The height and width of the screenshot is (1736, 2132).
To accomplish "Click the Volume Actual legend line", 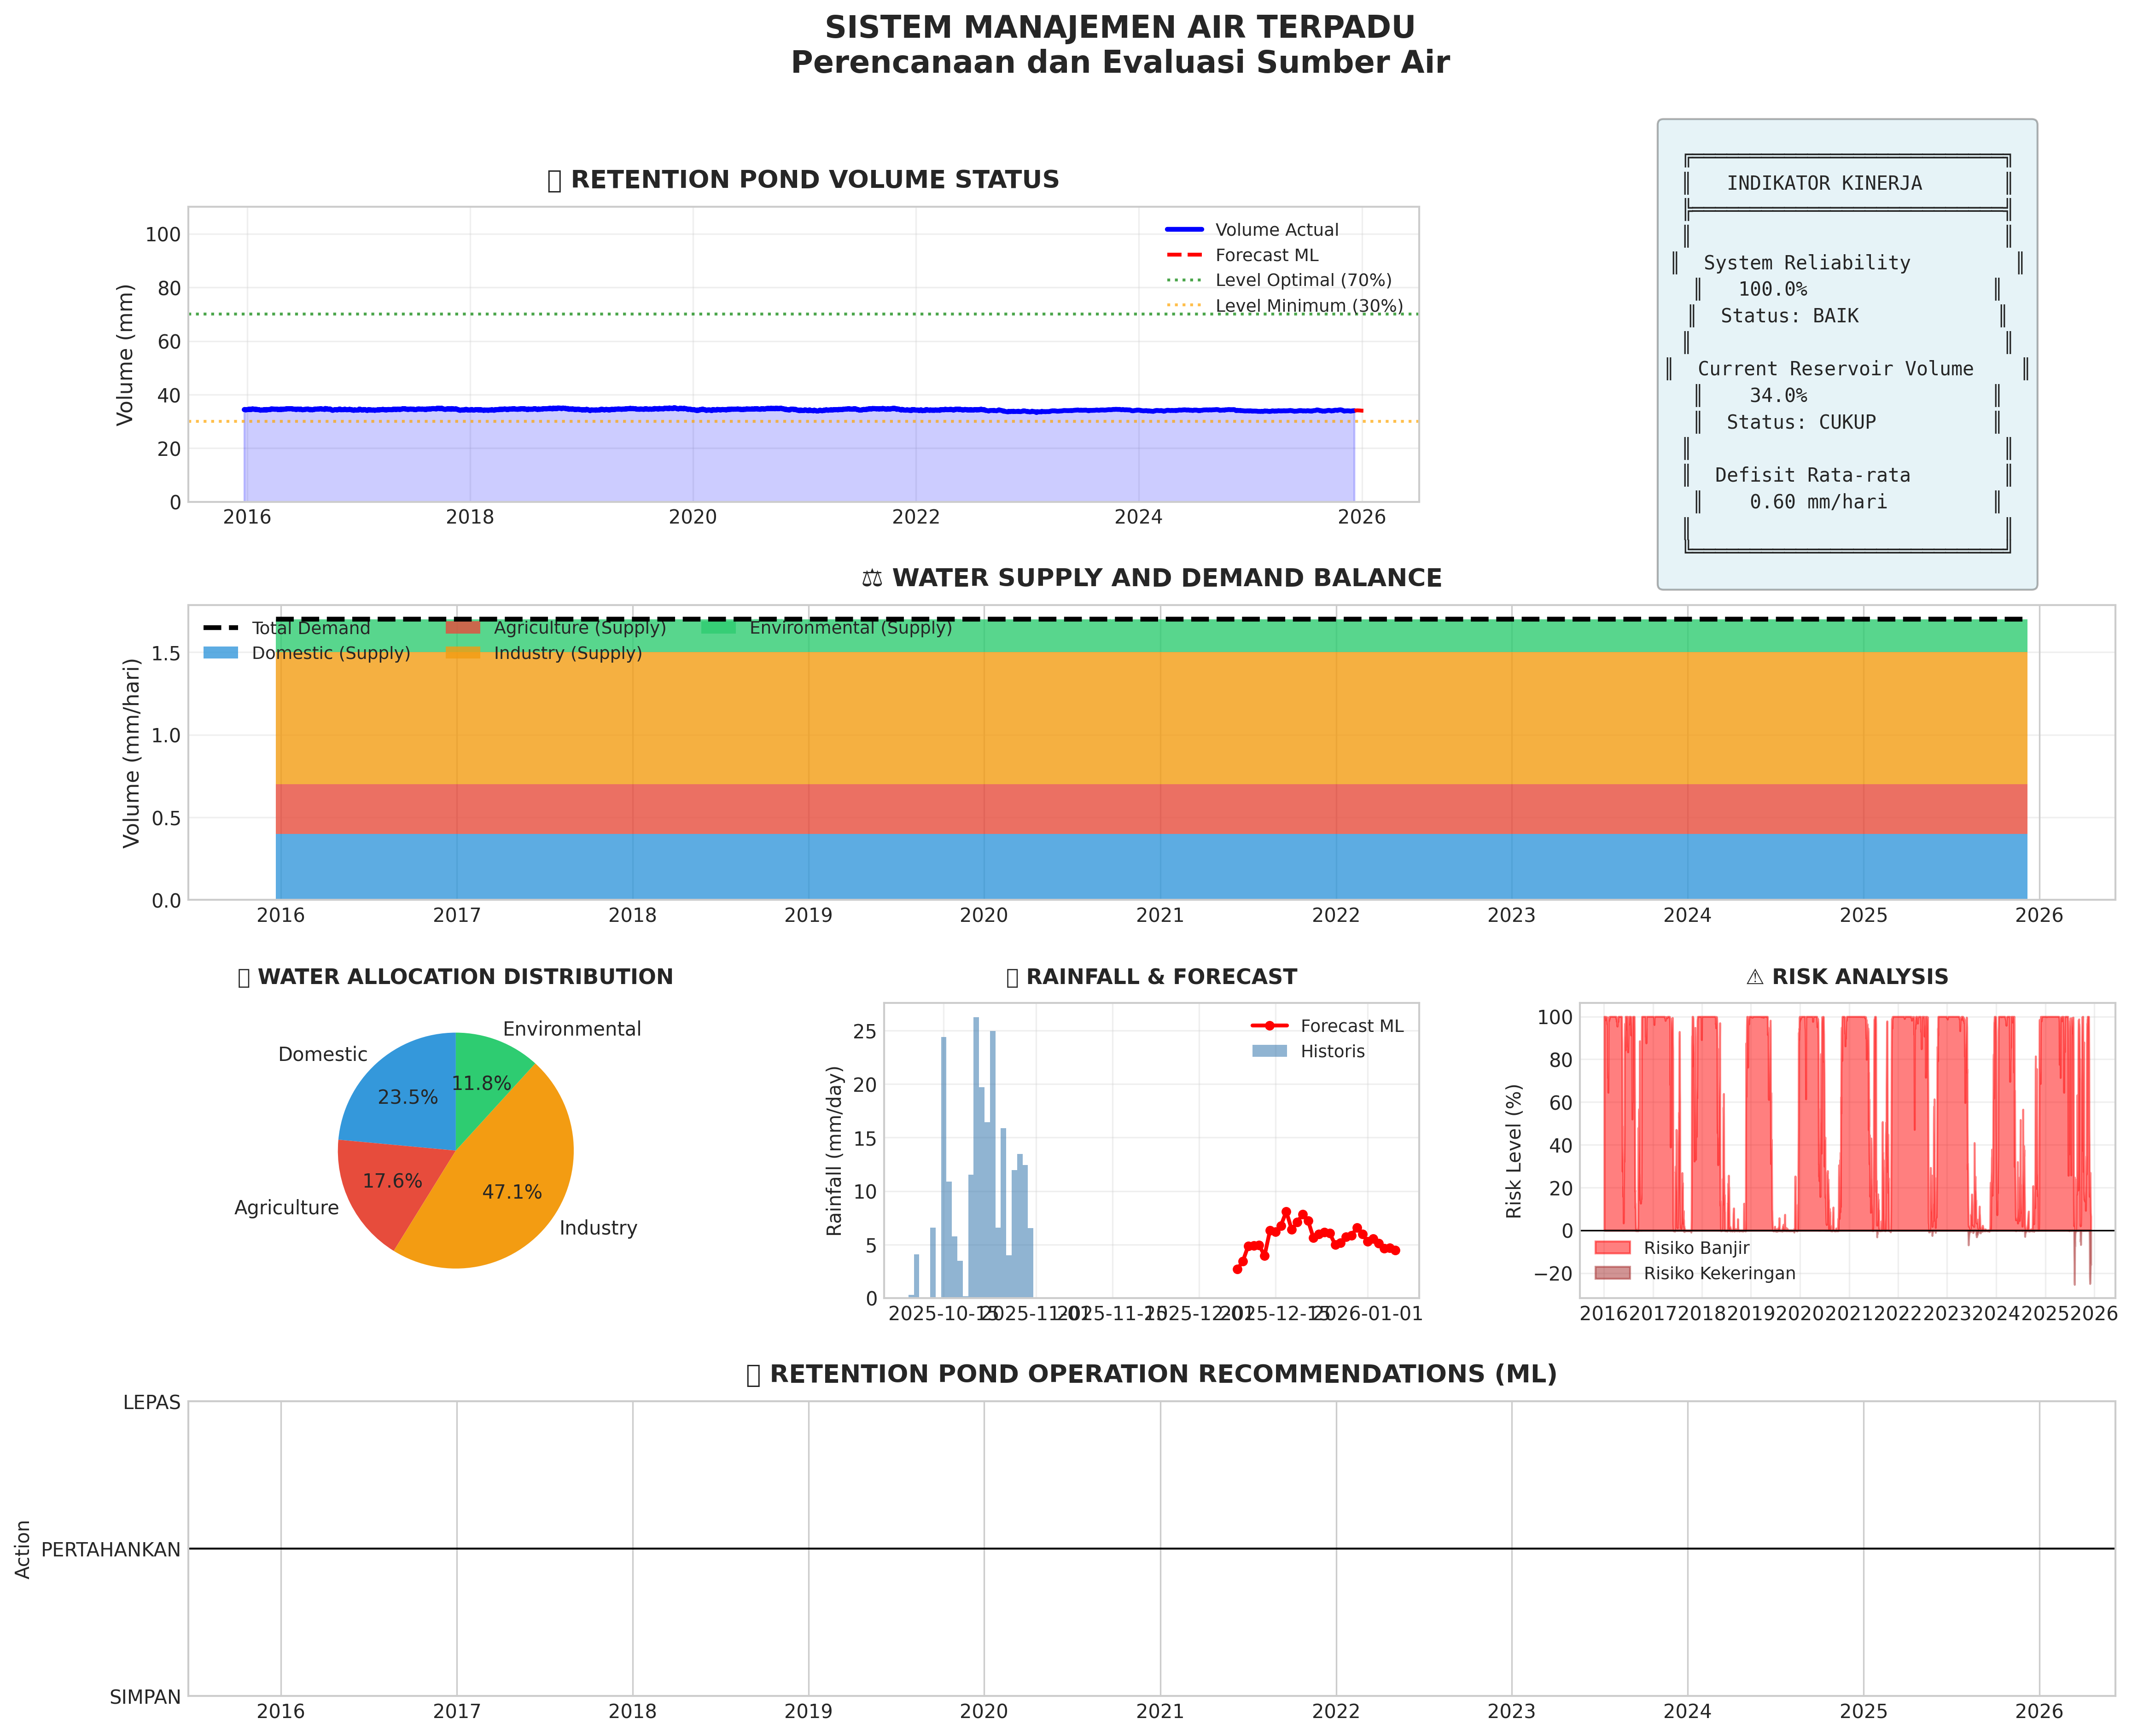I will point(1184,230).
